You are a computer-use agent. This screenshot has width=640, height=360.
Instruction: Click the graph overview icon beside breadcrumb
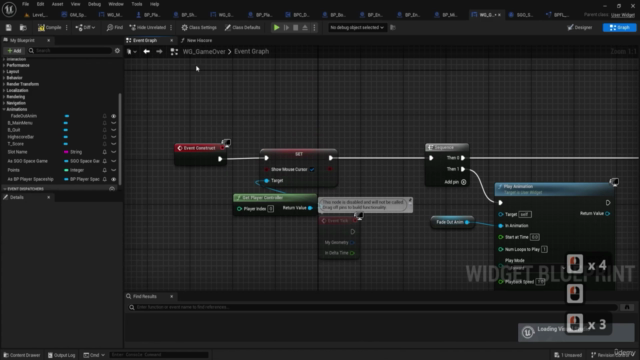click(x=174, y=51)
